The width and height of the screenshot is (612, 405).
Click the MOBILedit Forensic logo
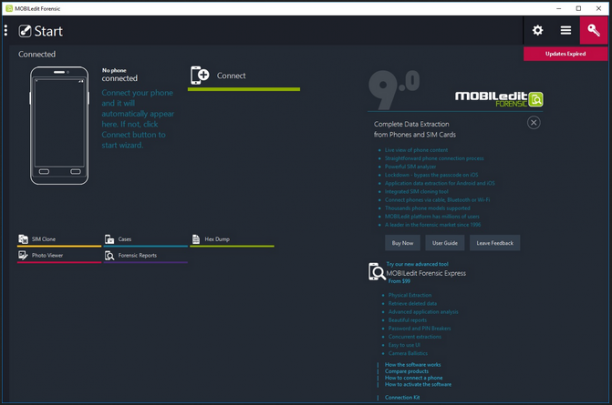coord(499,99)
